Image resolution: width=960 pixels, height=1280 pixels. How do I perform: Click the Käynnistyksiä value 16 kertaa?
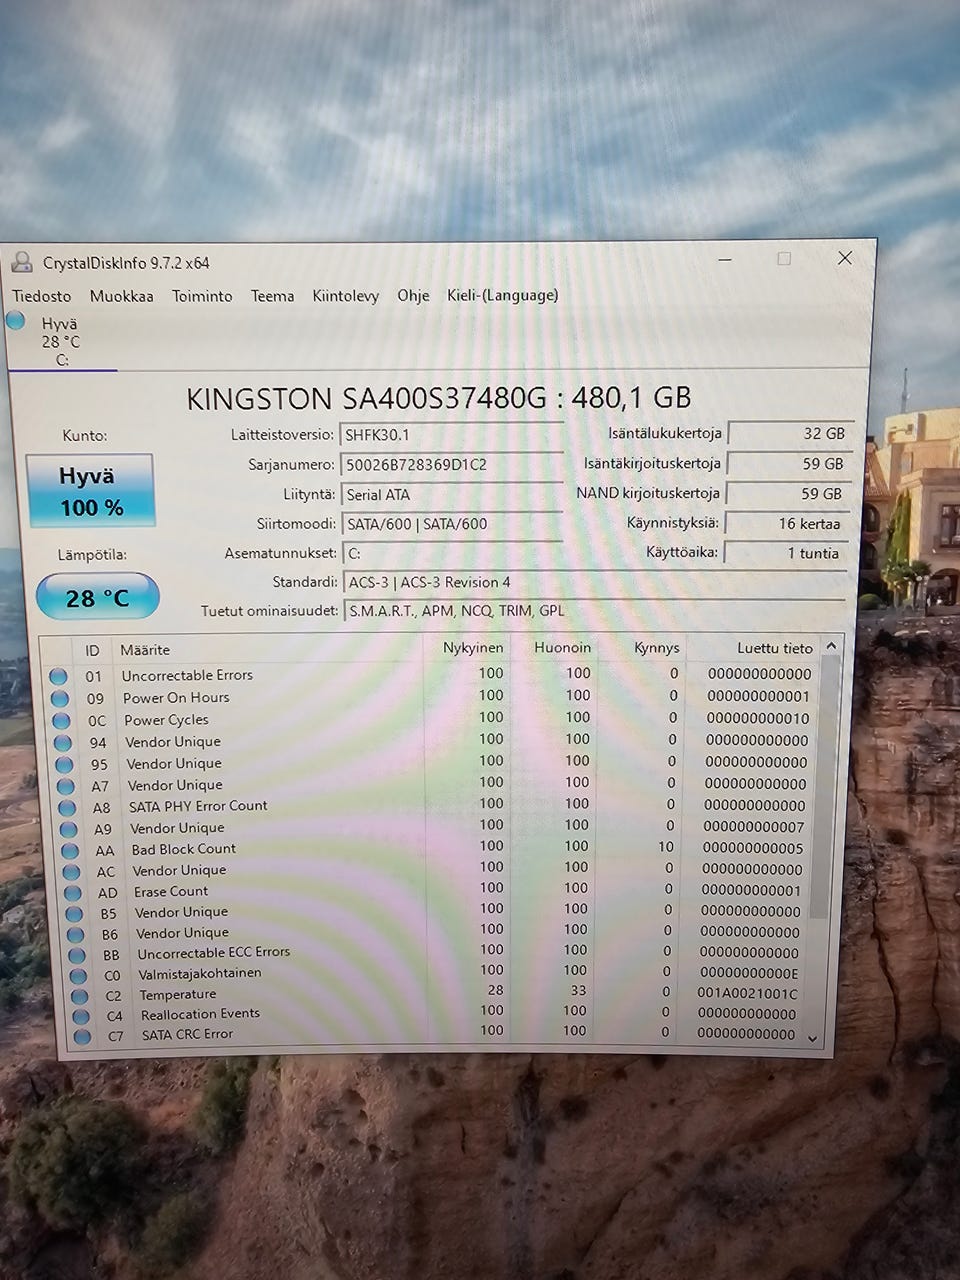[x=786, y=523]
